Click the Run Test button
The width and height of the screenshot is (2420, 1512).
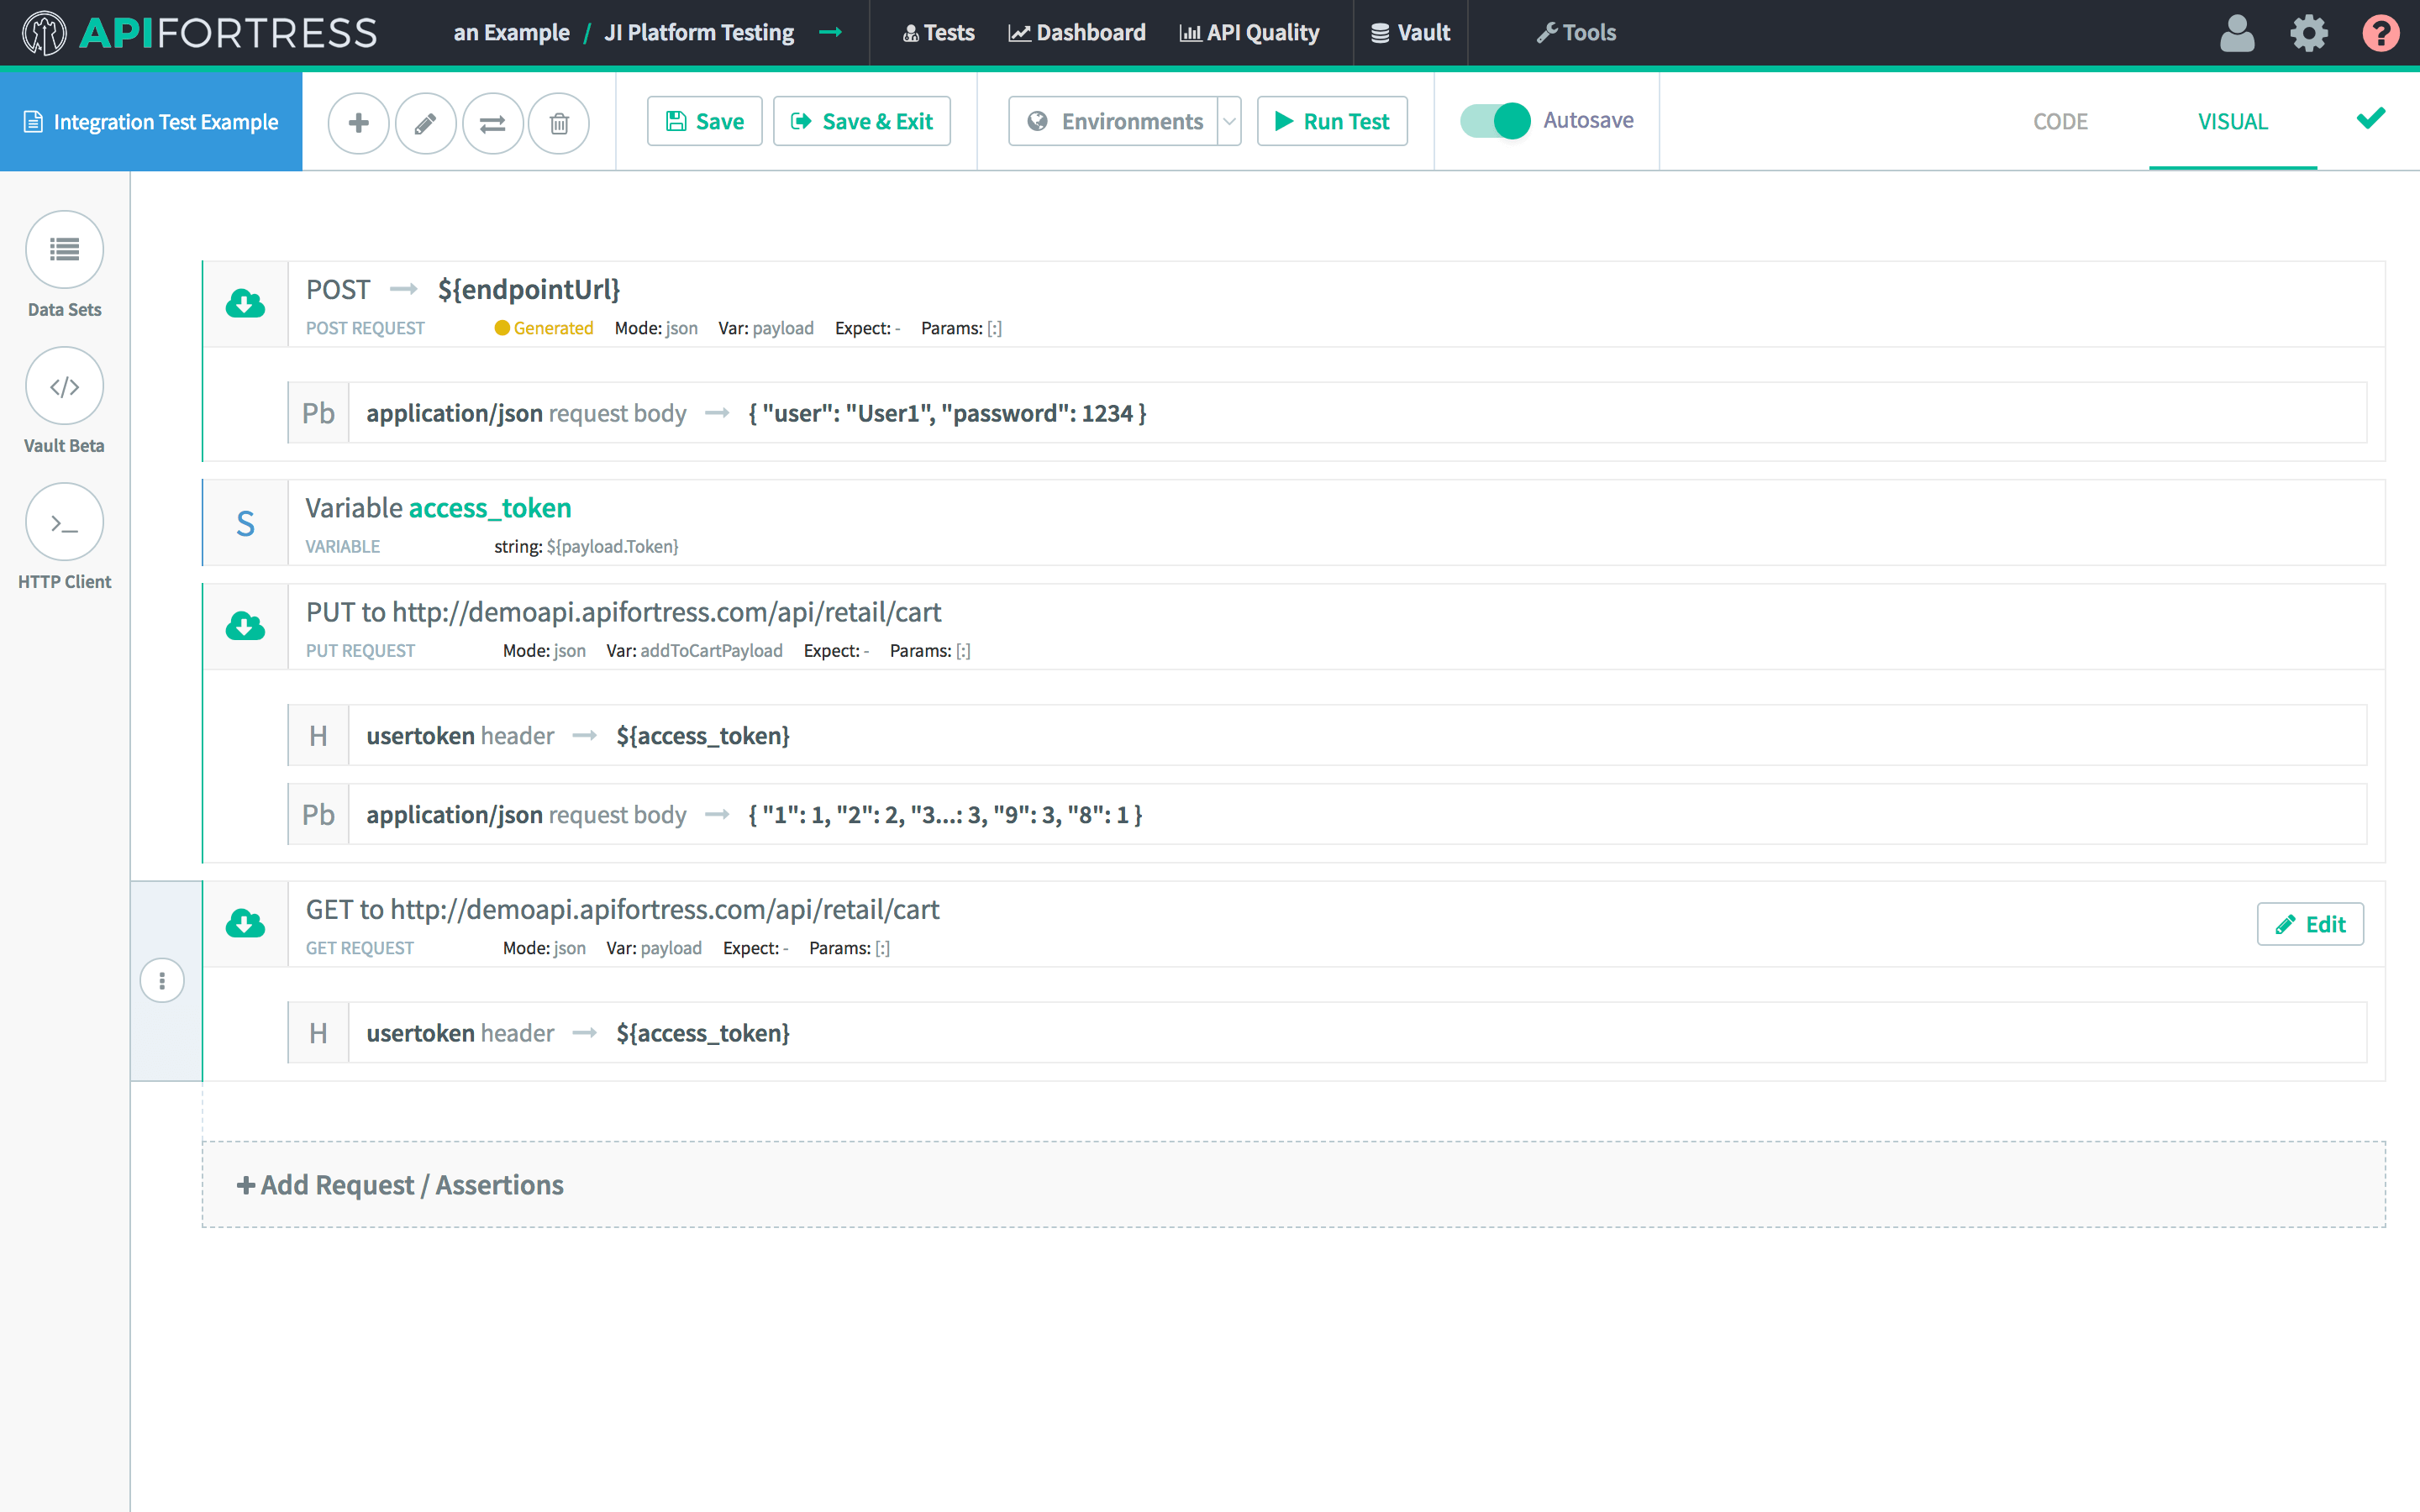coord(1332,121)
